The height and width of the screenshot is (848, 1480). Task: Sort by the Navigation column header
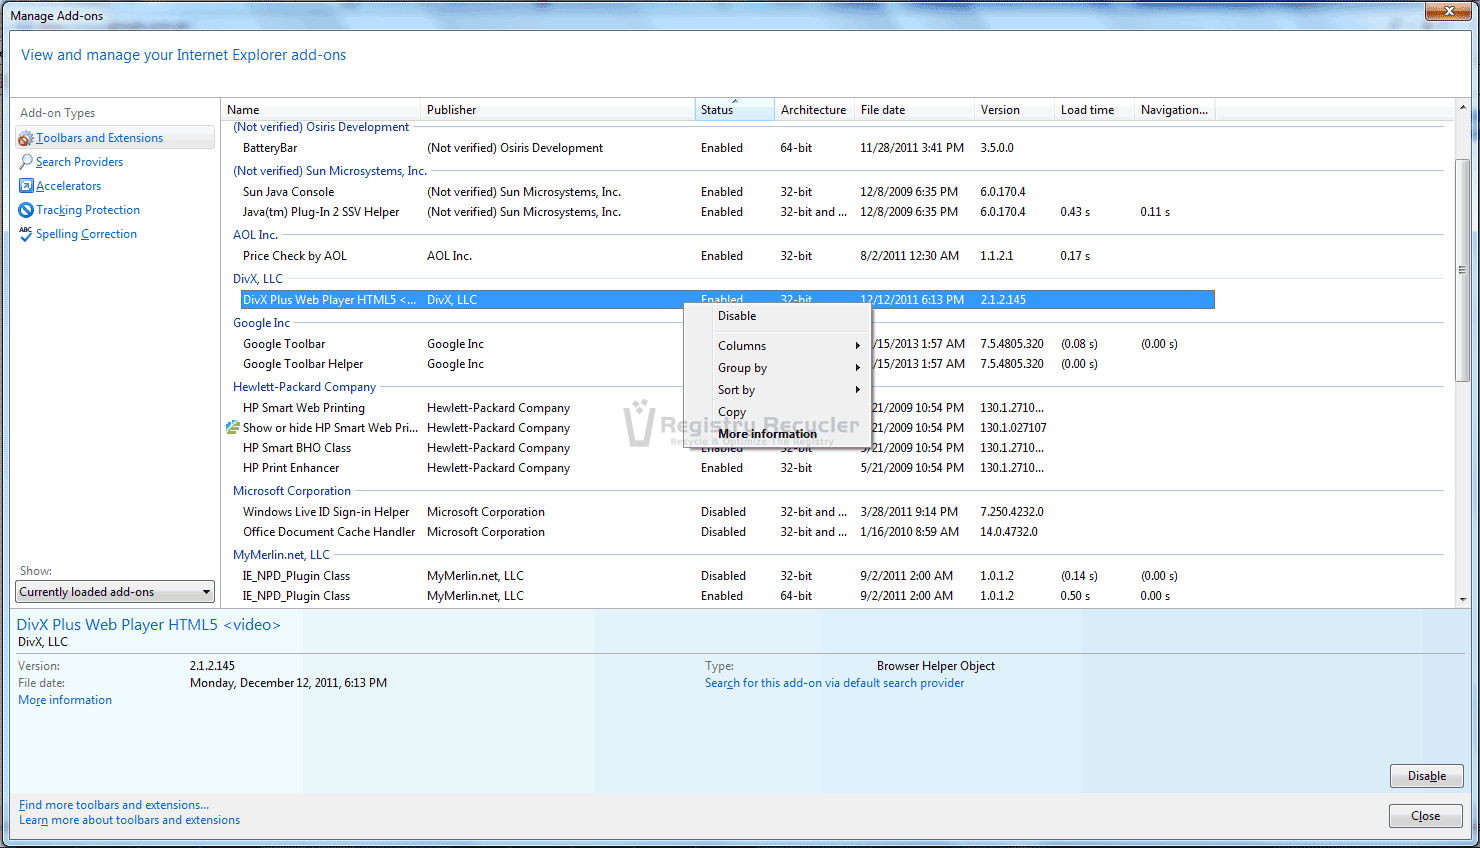[1175, 110]
